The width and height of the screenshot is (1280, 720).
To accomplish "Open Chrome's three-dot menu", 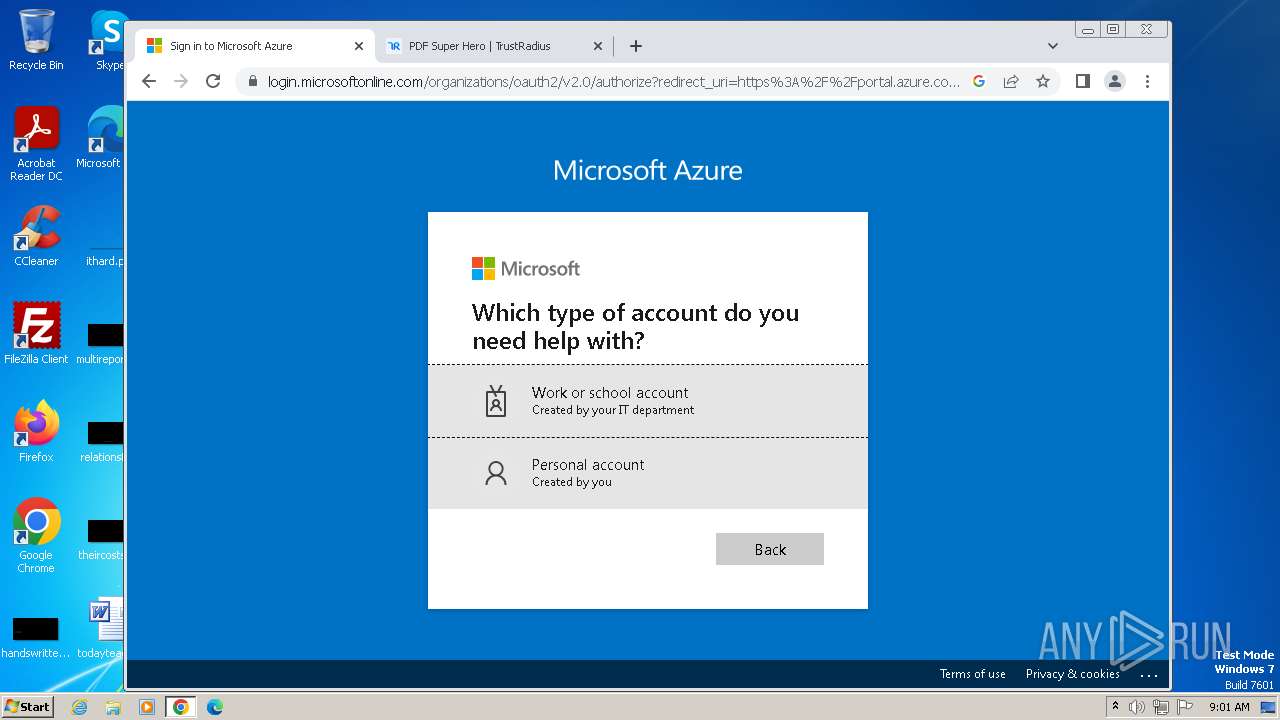I will click(x=1147, y=81).
